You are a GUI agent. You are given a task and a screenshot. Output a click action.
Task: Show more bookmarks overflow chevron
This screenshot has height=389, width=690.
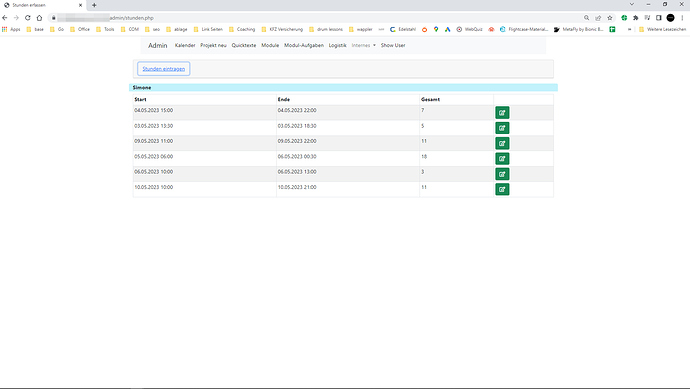click(629, 29)
